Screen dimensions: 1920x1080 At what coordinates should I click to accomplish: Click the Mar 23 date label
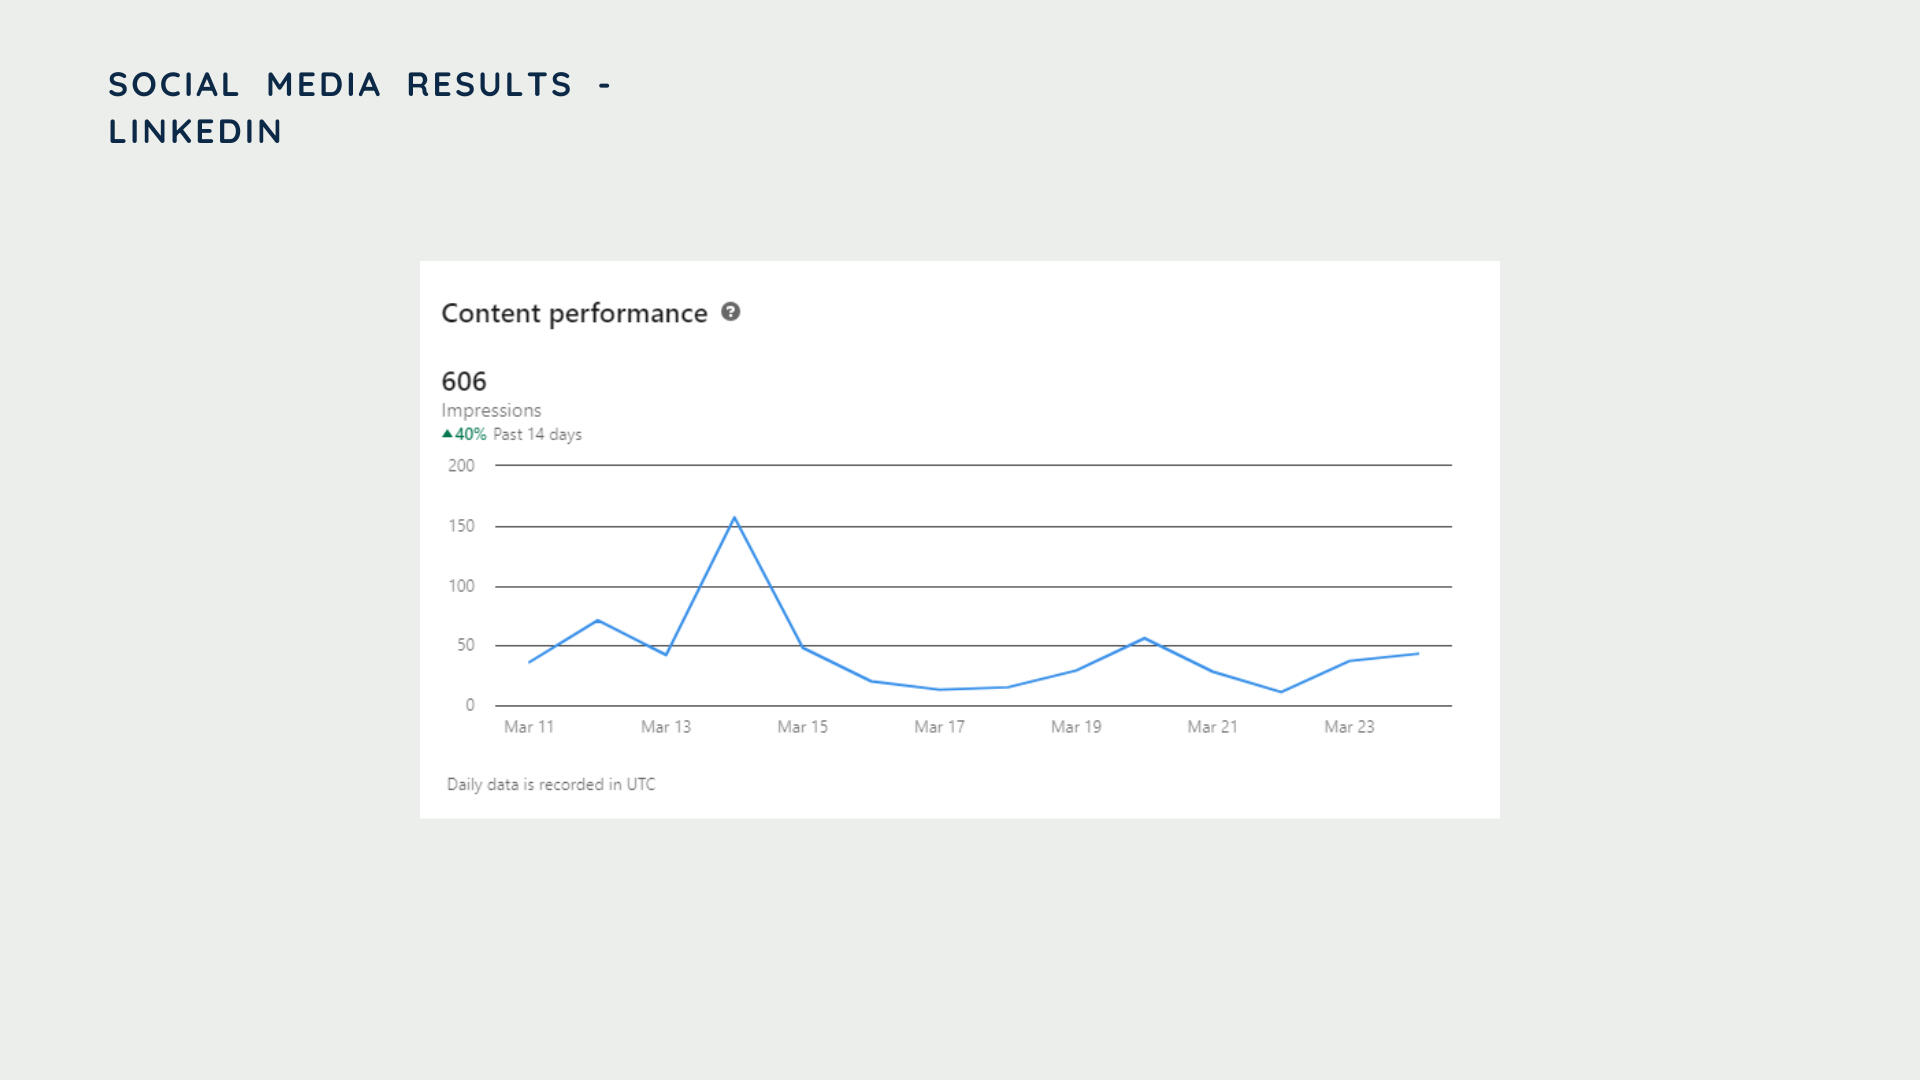[1349, 727]
